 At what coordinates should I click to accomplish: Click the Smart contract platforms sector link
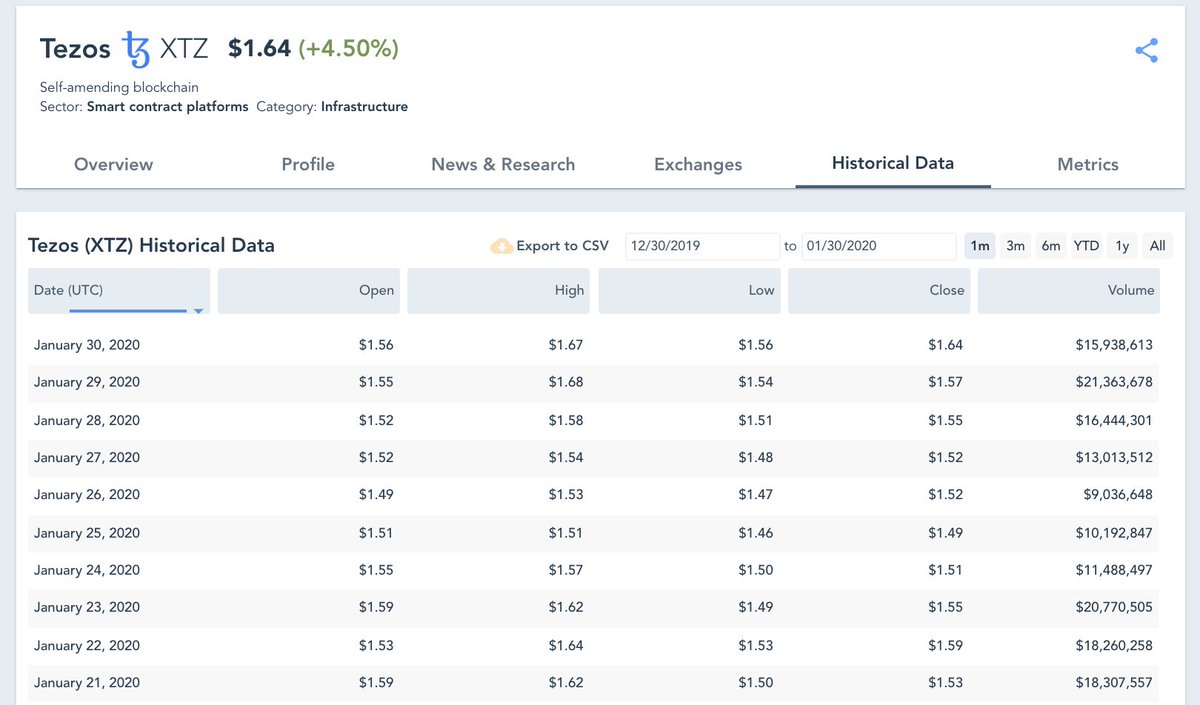pos(168,106)
